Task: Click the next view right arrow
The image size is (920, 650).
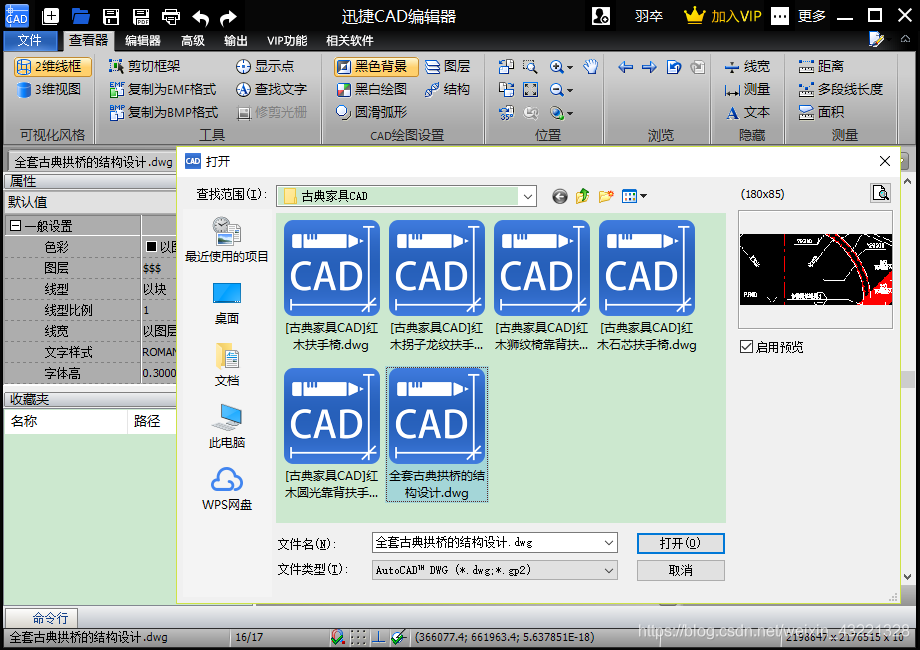Action: click(649, 67)
